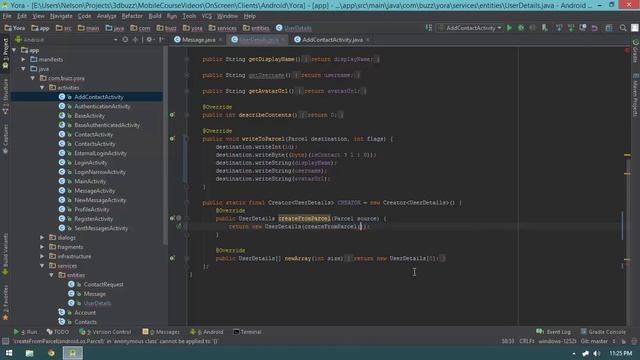Click the VCS commit changes icon

(x=571, y=28)
